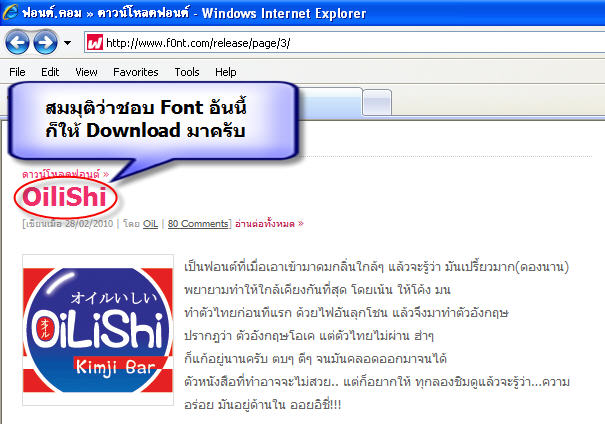Open the 80 Comments link

point(197,224)
